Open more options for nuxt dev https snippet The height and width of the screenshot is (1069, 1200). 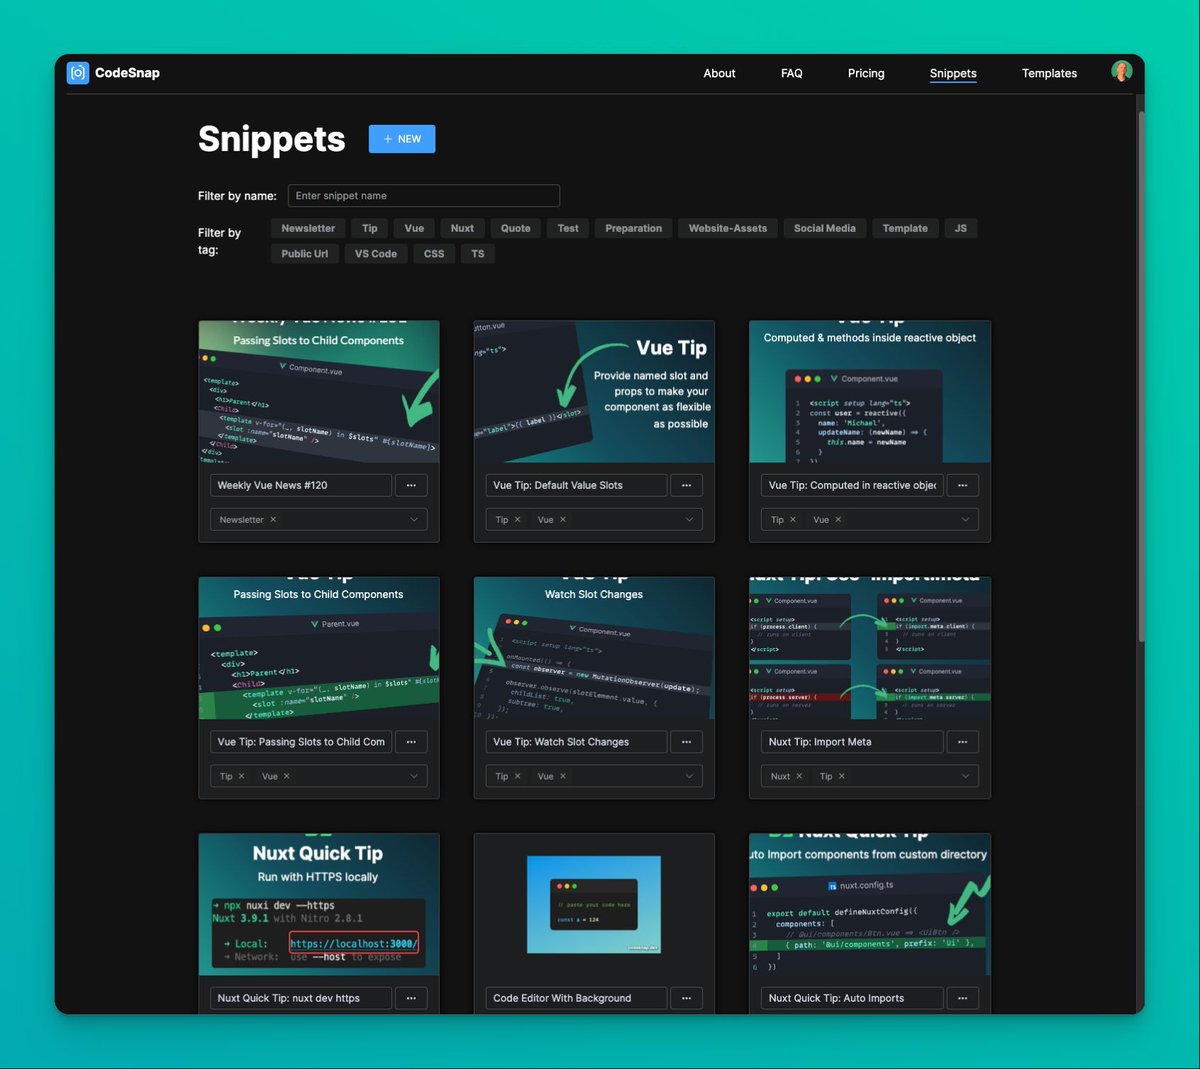click(x=411, y=998)
